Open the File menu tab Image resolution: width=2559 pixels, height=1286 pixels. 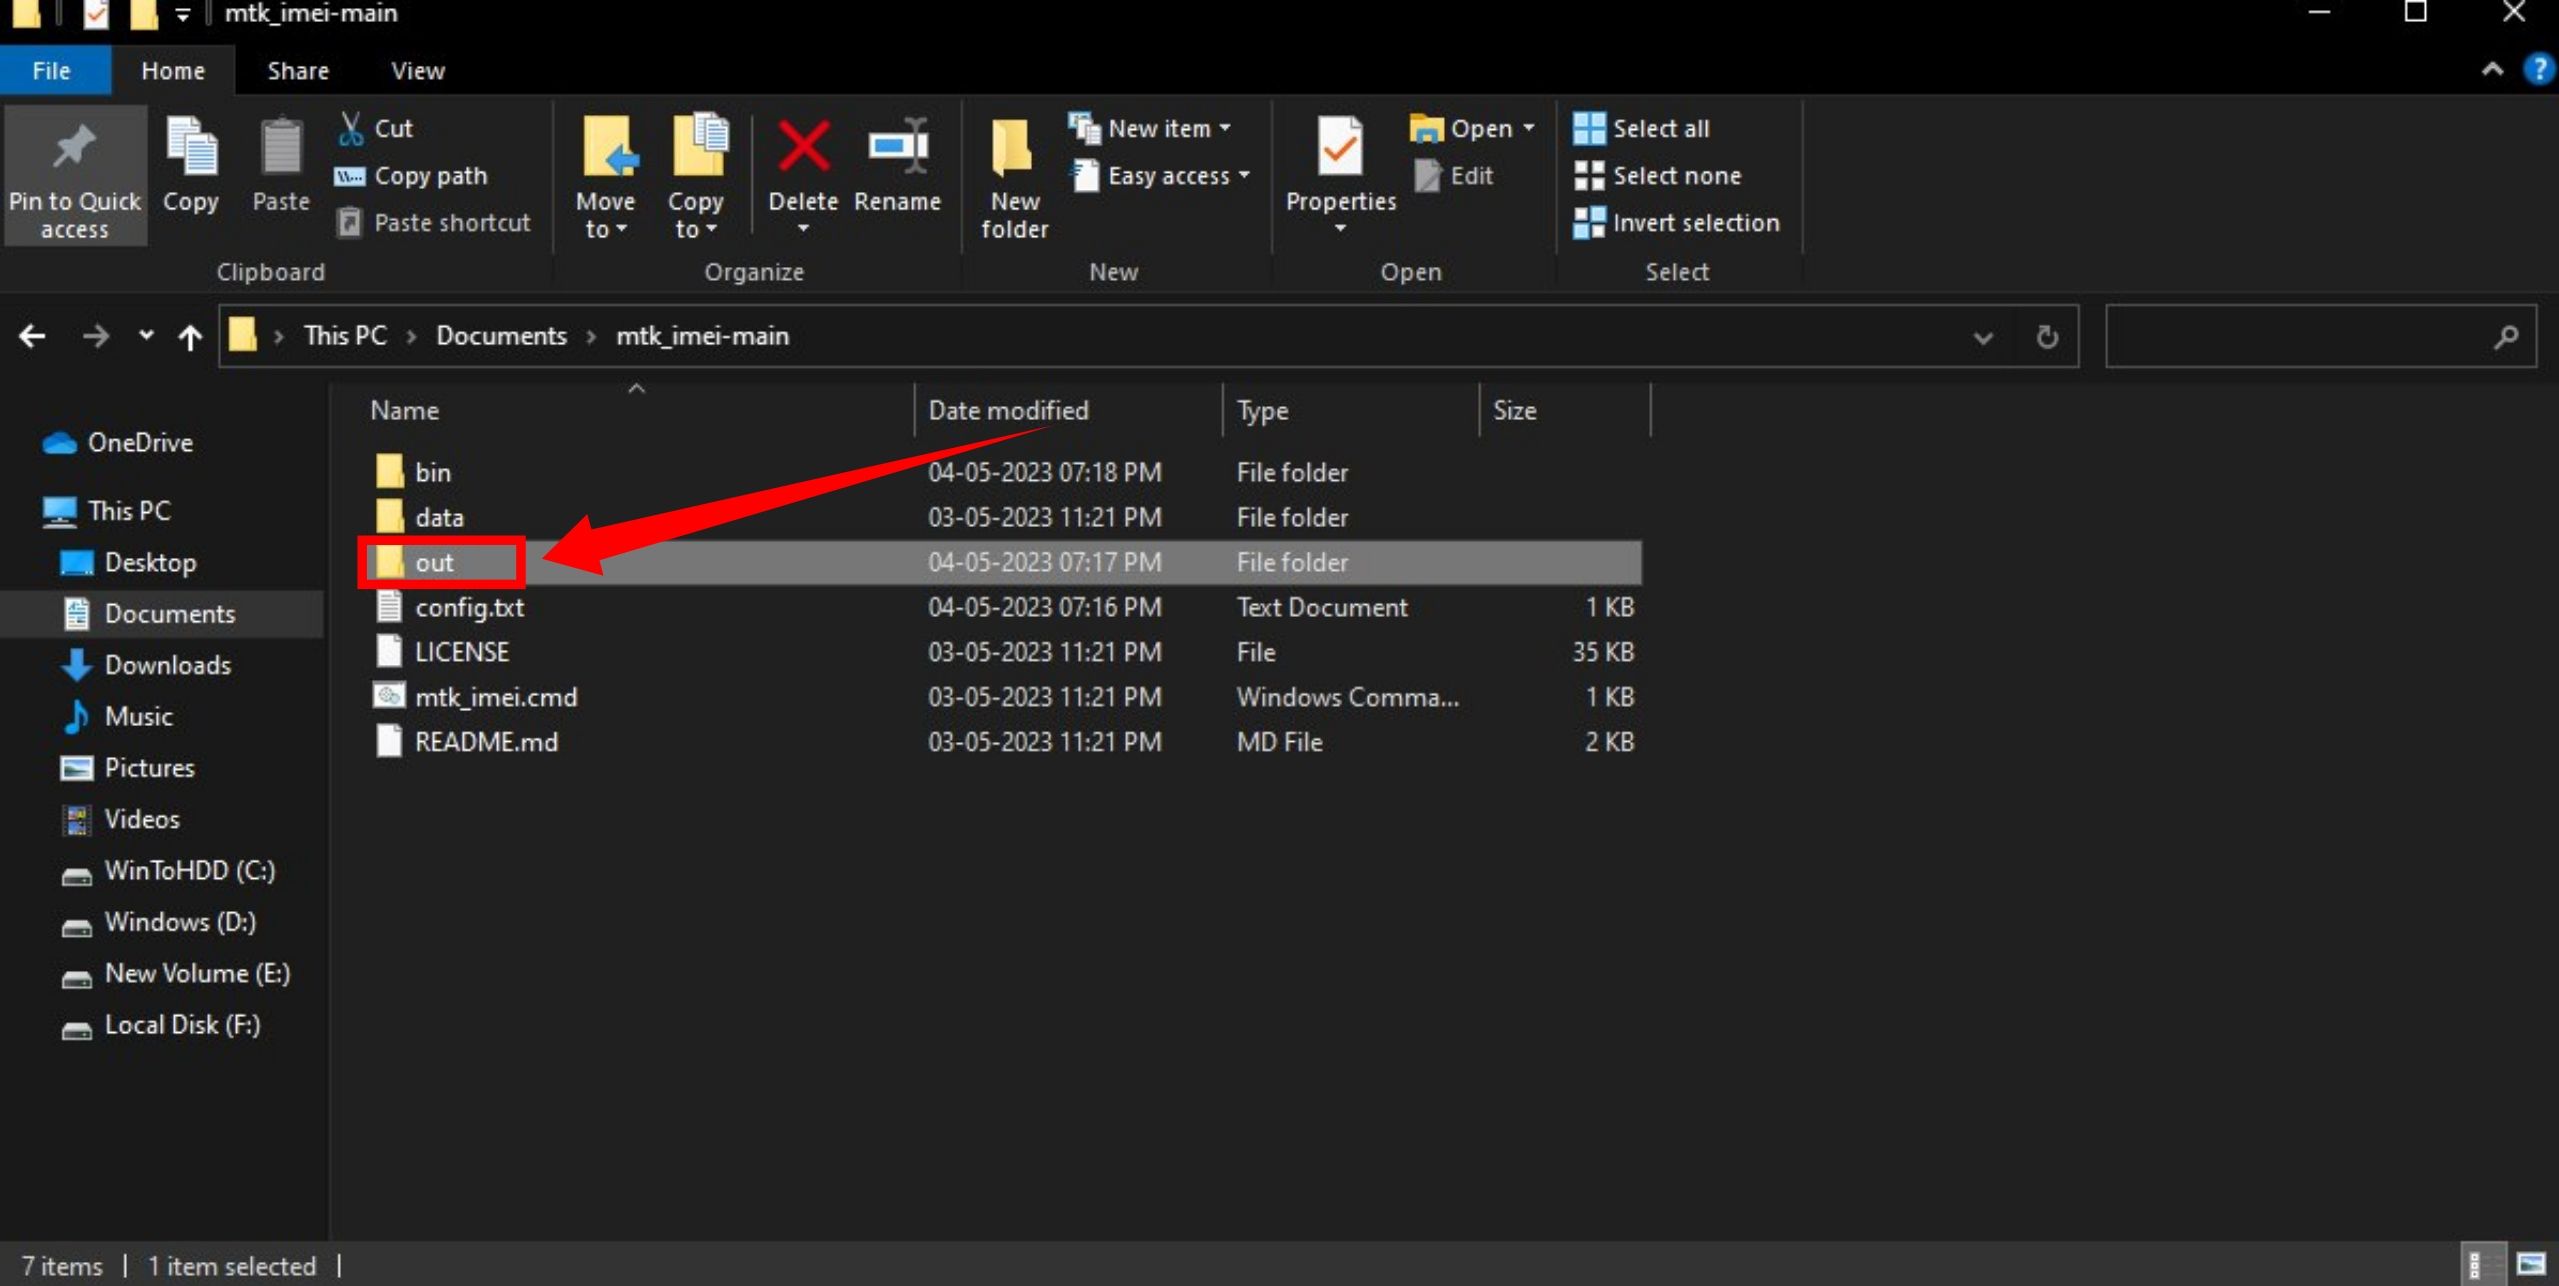(51, 71)
